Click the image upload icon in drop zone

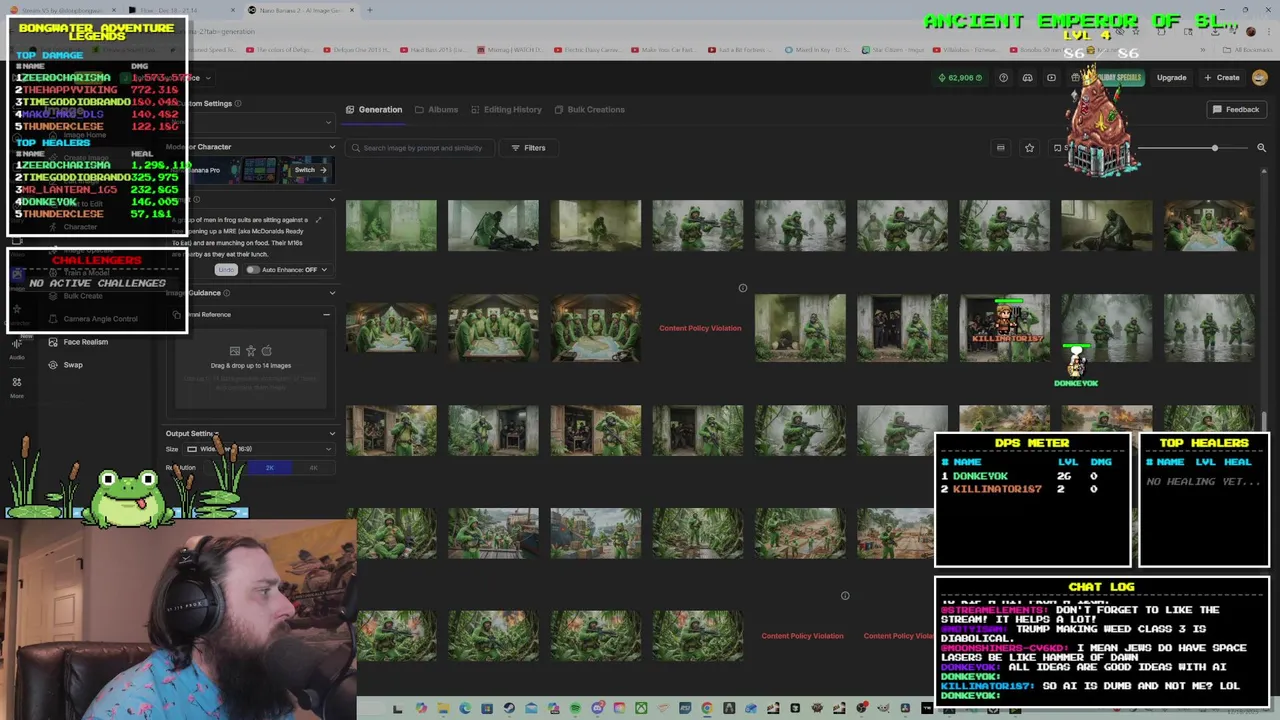[235, 351]
